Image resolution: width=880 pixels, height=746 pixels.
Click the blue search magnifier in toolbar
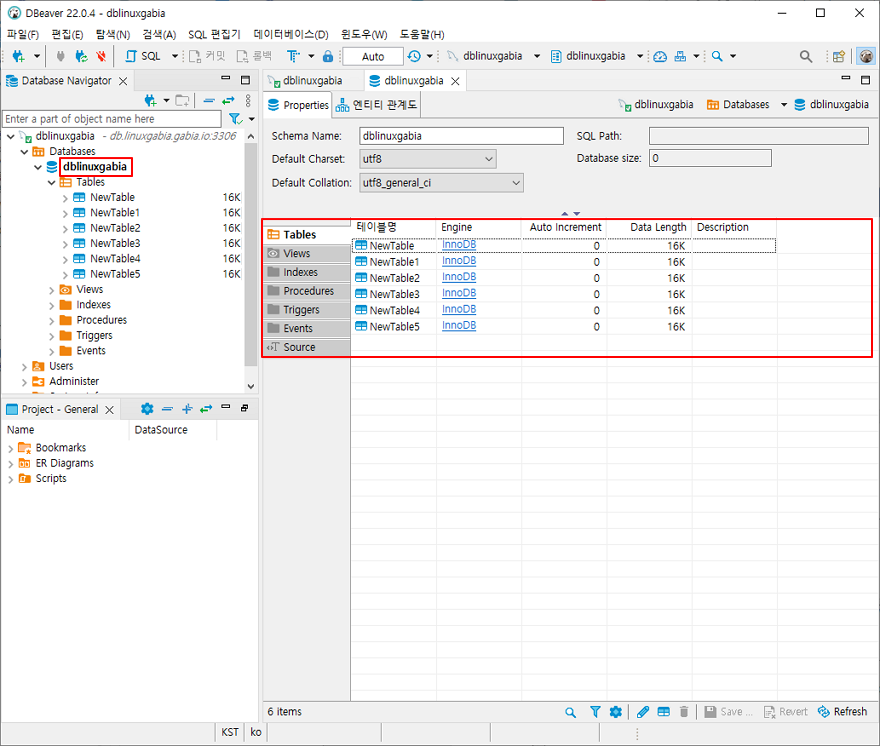coord(717,56)
